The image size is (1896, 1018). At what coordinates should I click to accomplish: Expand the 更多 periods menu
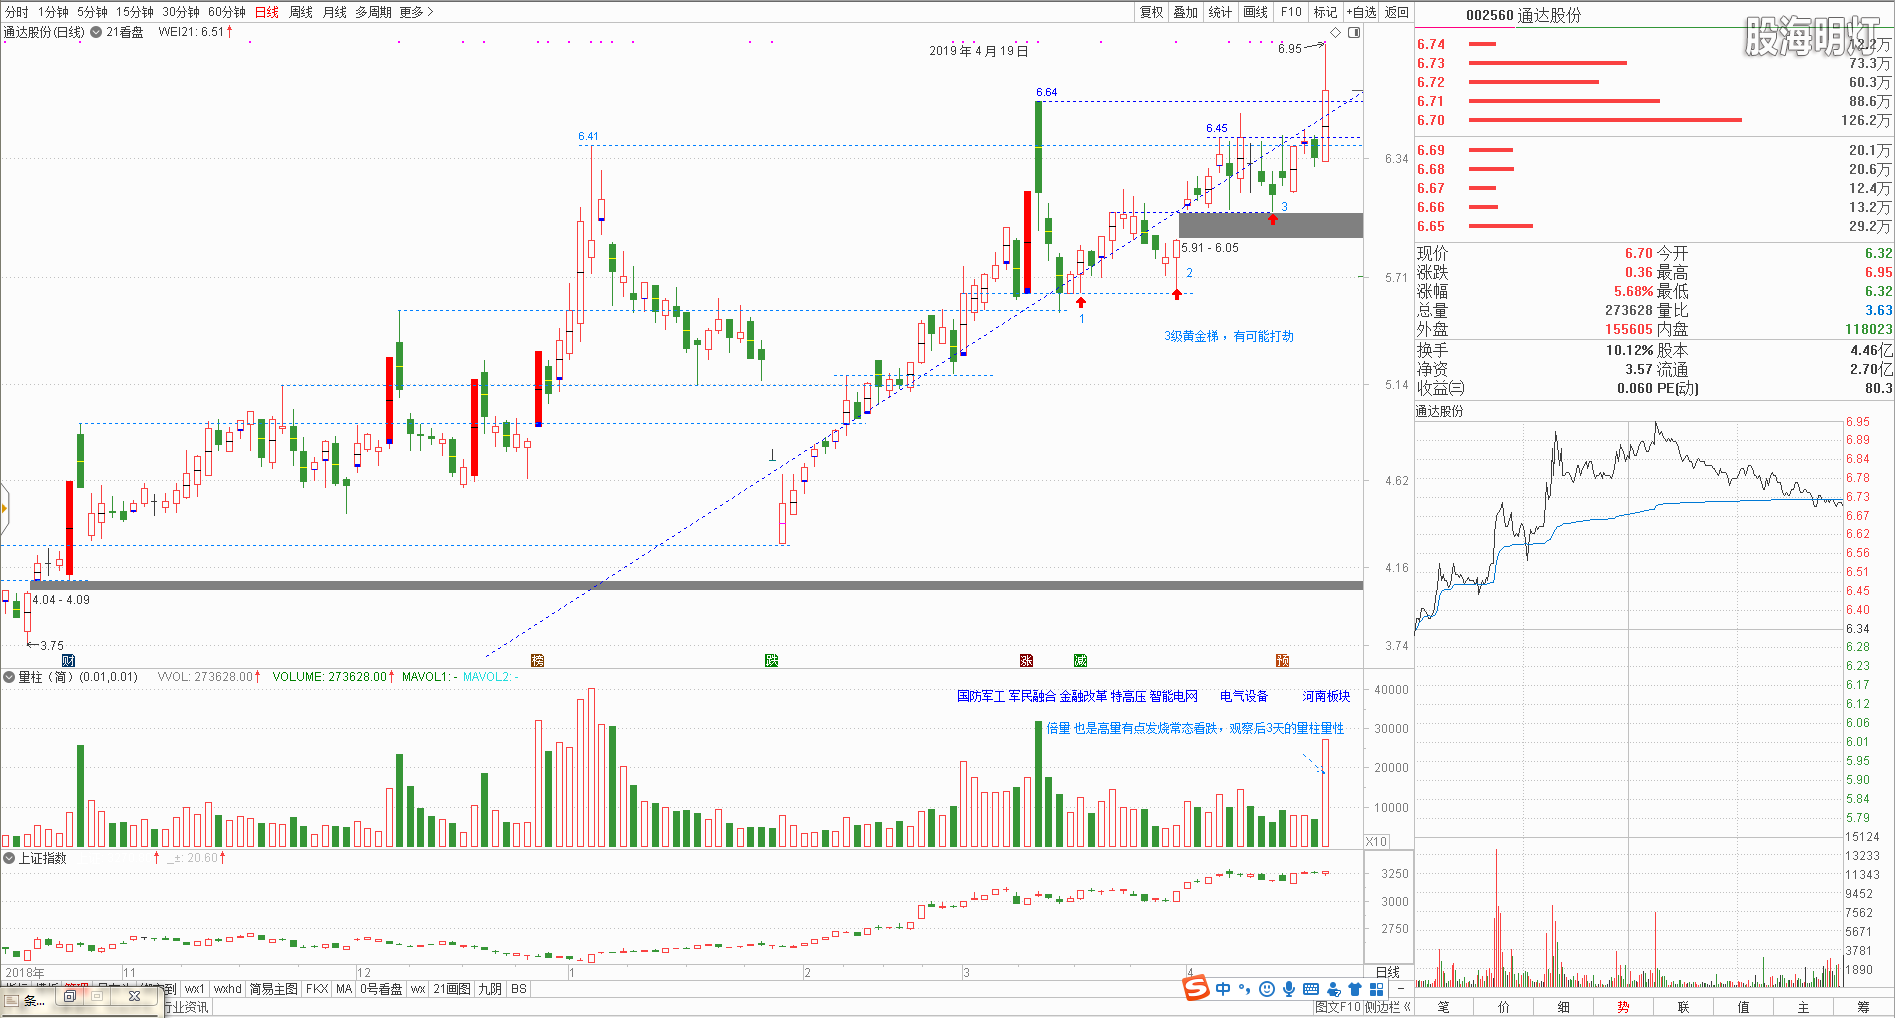click(416, 12)
